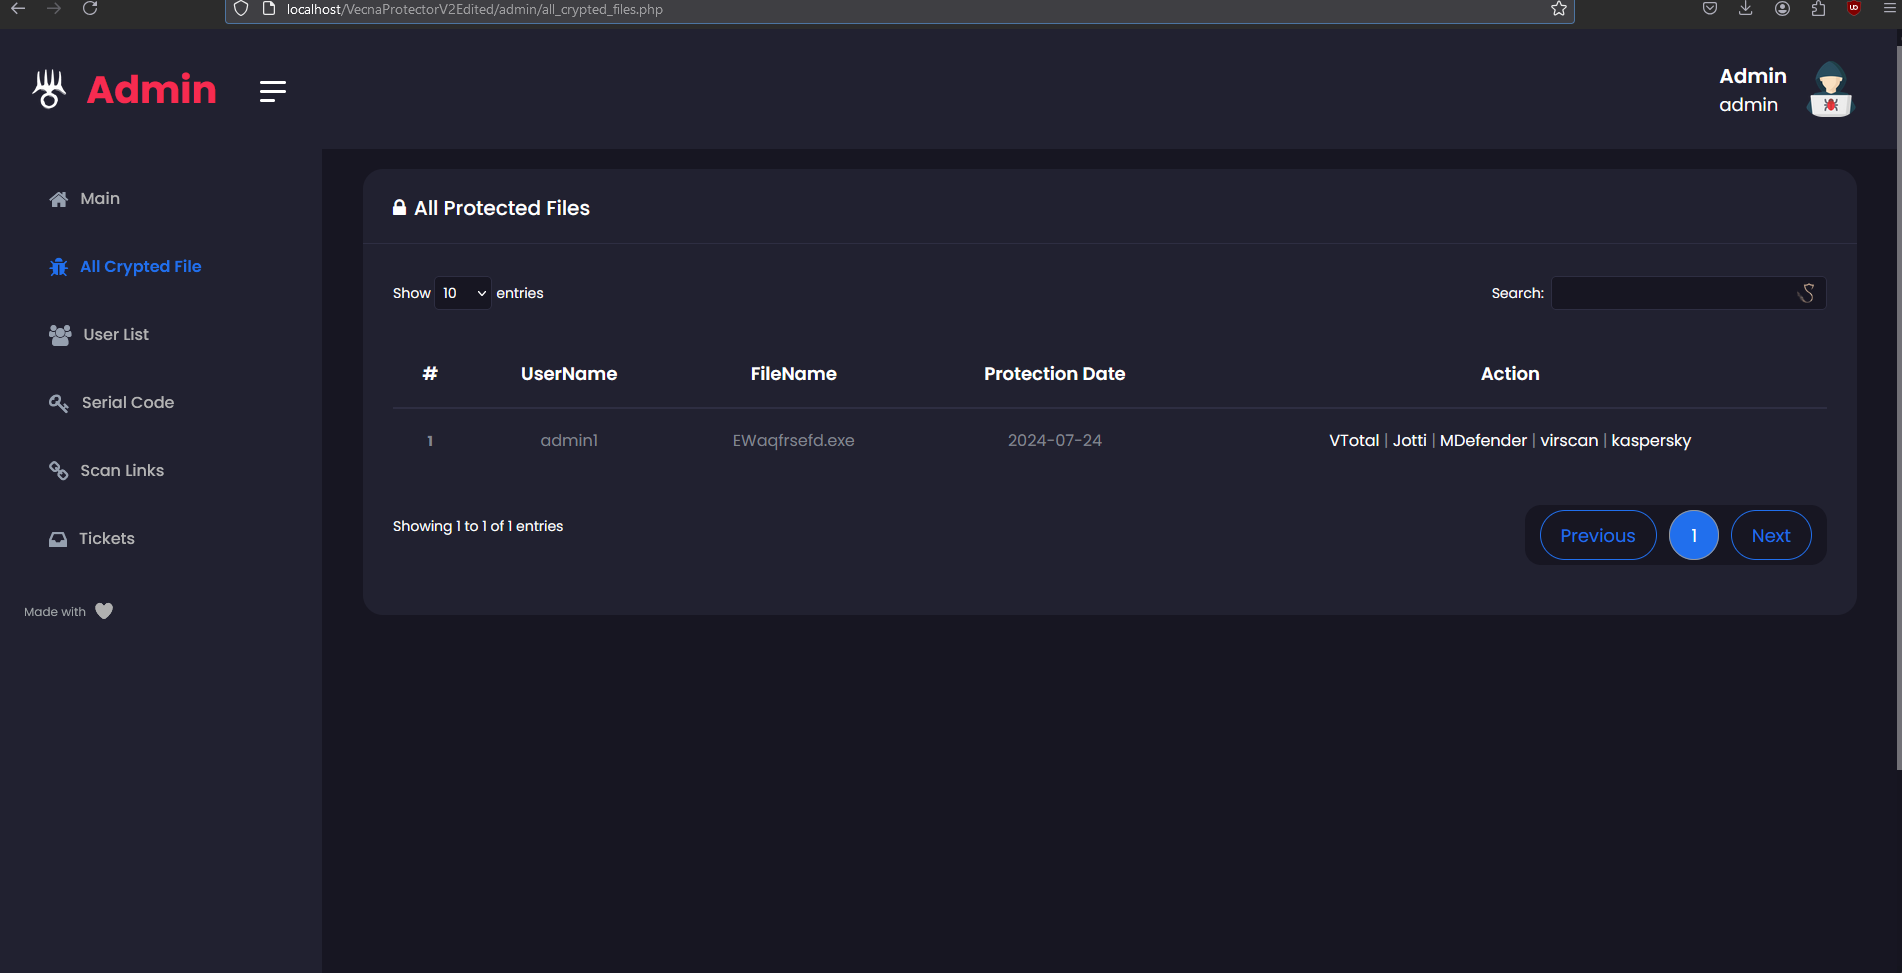Click the Jotti scan link
The width and height of the screenshot is (1902, 973).
click(x=1410, y=441)
